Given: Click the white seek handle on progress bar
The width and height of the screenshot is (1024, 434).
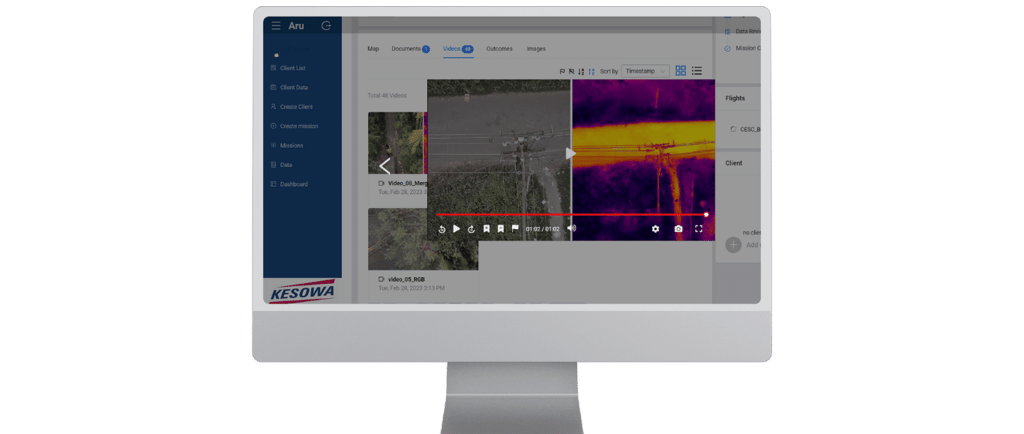Looking at the screenshot, I should [706, 214].
